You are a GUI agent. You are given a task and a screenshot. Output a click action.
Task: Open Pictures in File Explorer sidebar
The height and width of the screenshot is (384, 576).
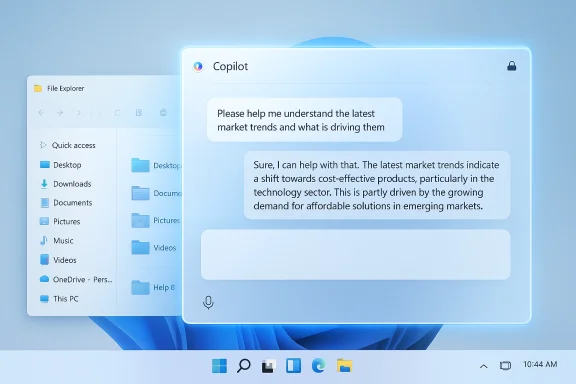pyautogui.click(x=60, y=222)
